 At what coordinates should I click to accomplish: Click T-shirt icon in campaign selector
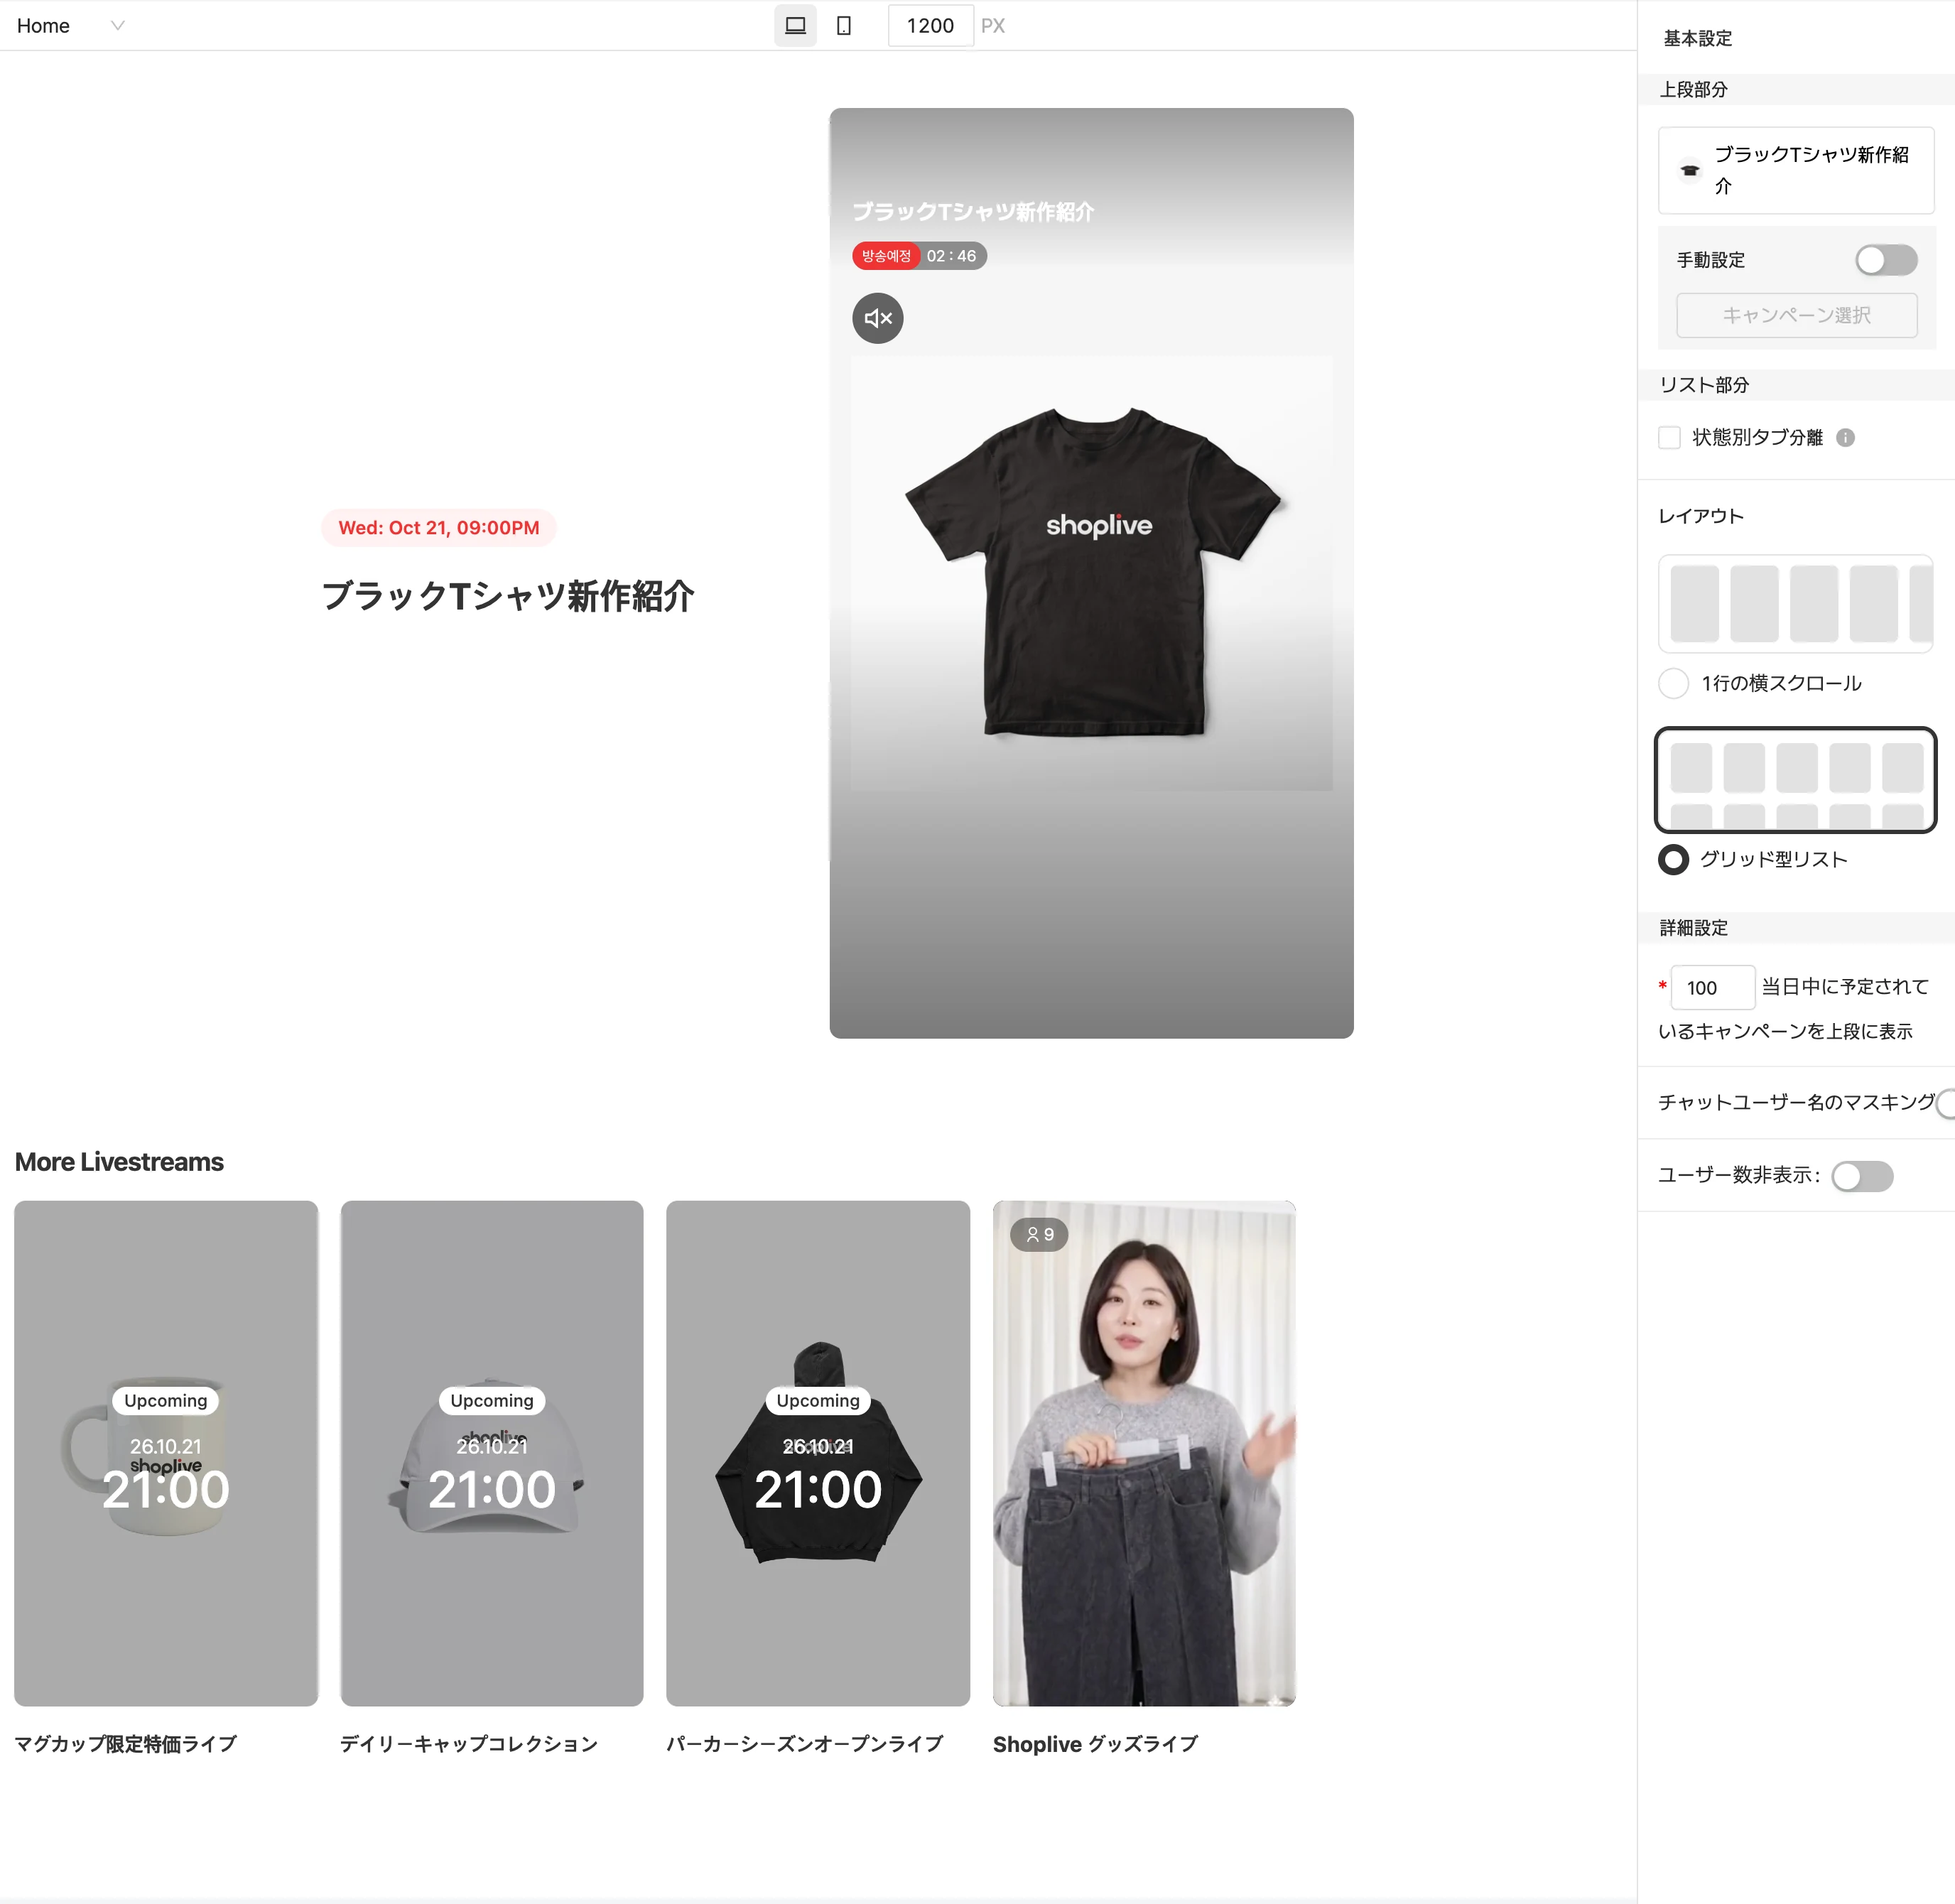pos(1689,170)
